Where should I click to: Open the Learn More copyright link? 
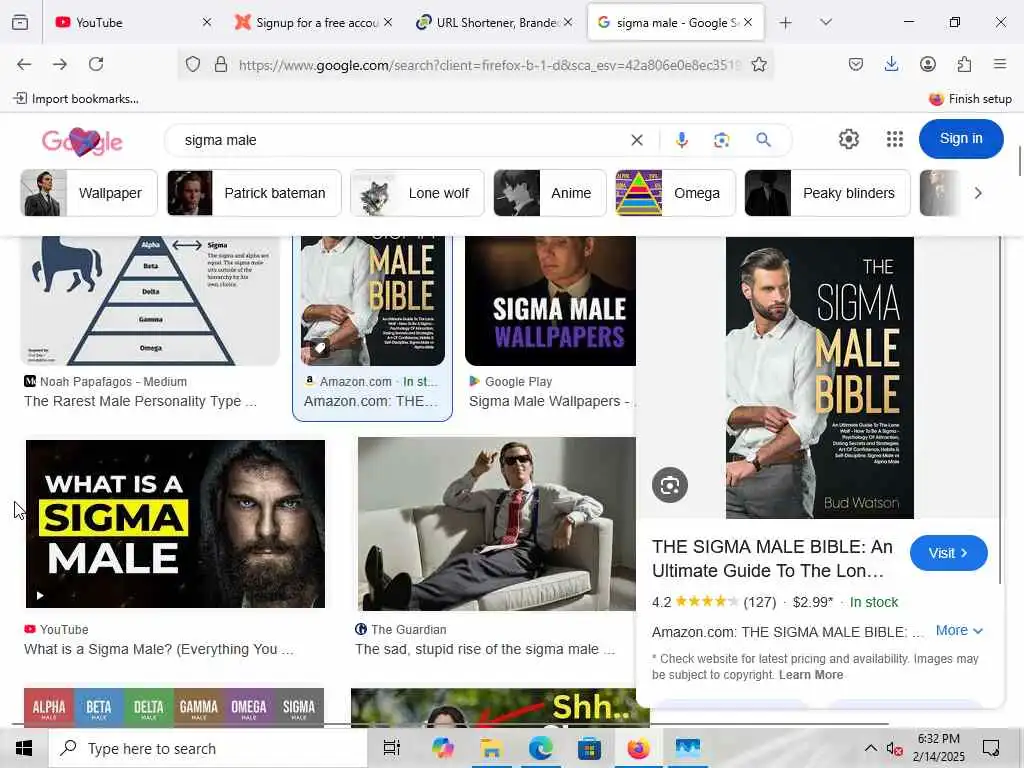coord(810,675)
